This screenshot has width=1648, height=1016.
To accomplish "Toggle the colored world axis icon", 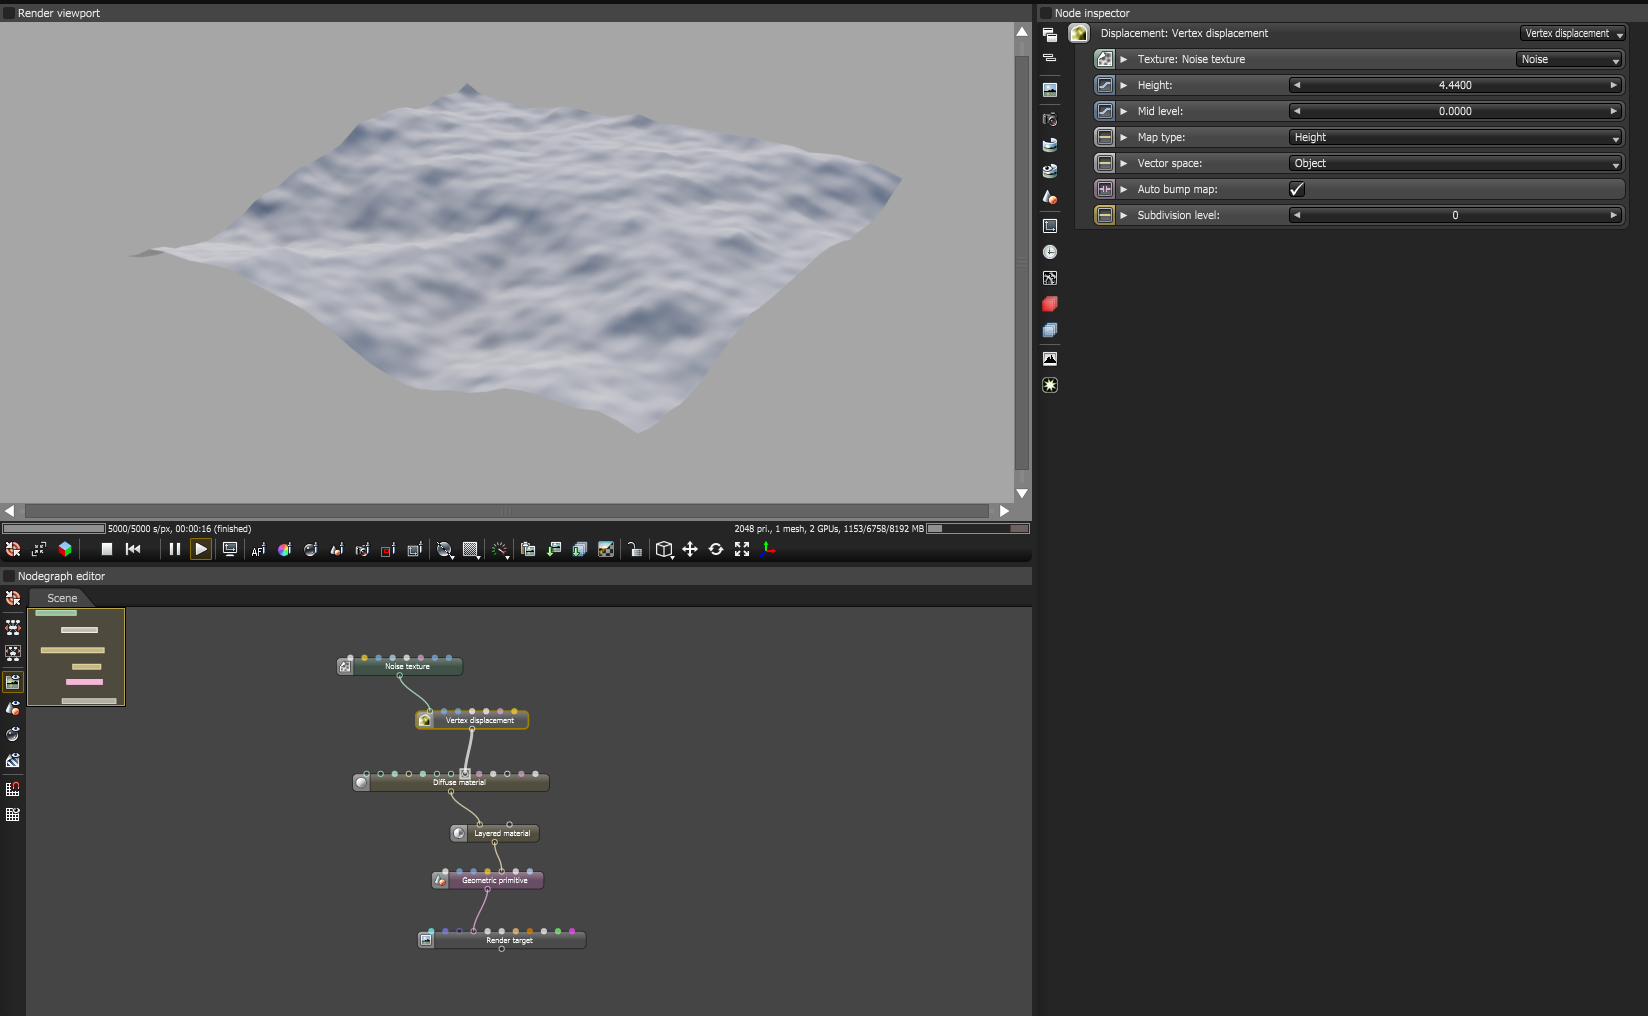I will click(x=768, y=549).
